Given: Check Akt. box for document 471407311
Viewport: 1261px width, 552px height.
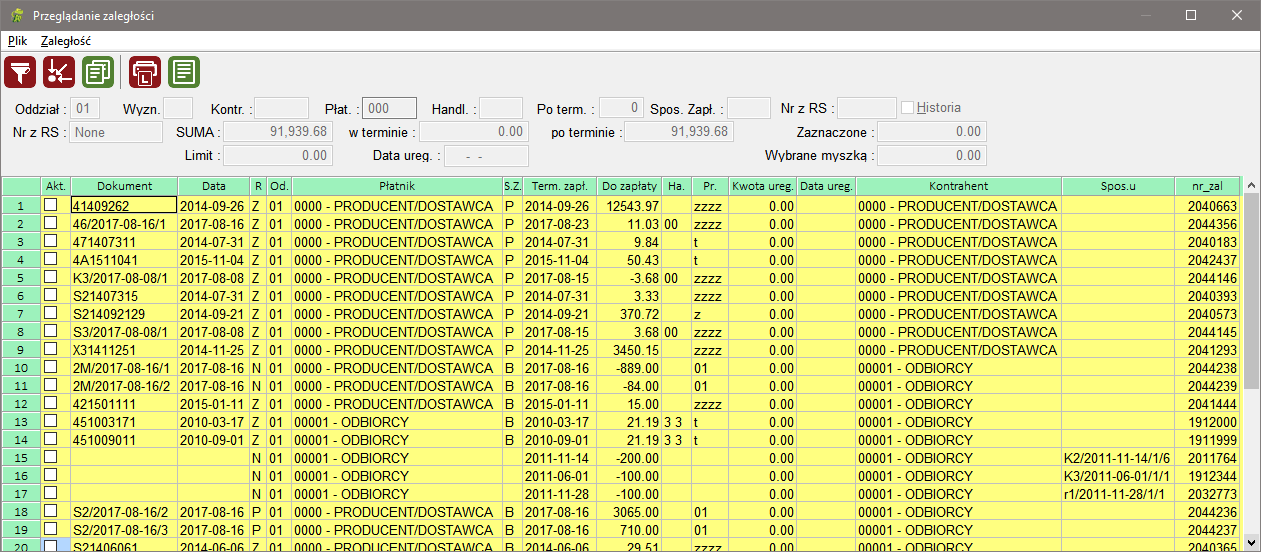Looking at the screenshot, I should (51, 241).
